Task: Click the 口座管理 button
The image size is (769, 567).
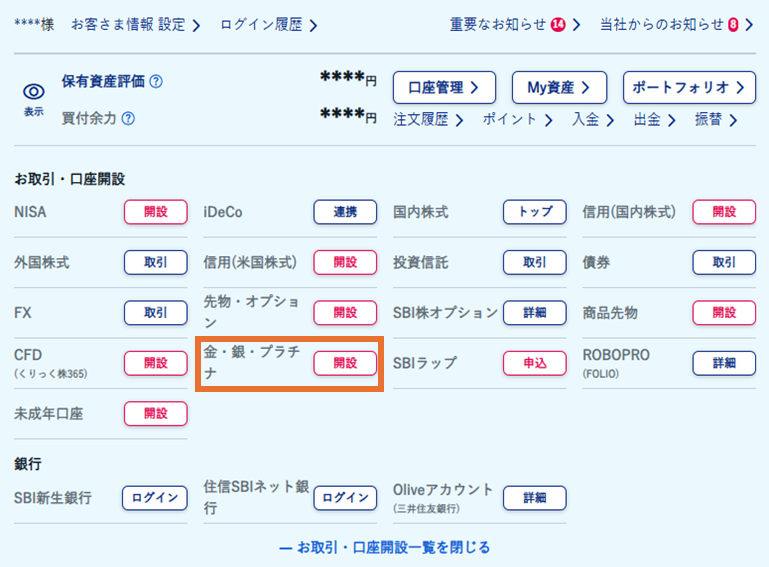Action: pyautogui.click(x=444, y=88)
